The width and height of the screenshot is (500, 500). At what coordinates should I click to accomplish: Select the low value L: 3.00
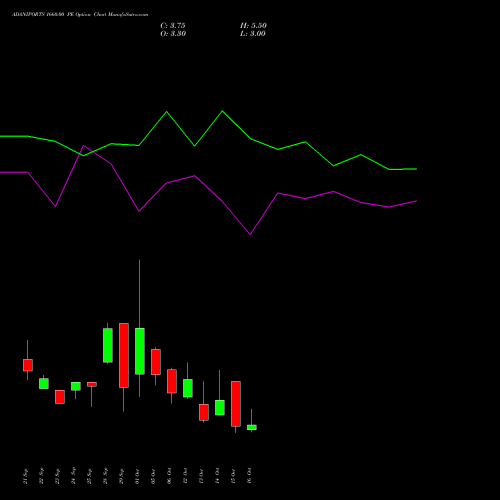(253, 34)
